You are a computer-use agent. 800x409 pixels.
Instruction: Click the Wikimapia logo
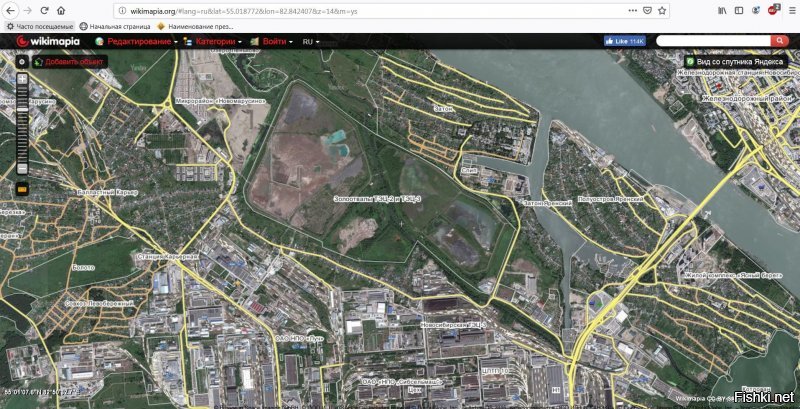48,41
